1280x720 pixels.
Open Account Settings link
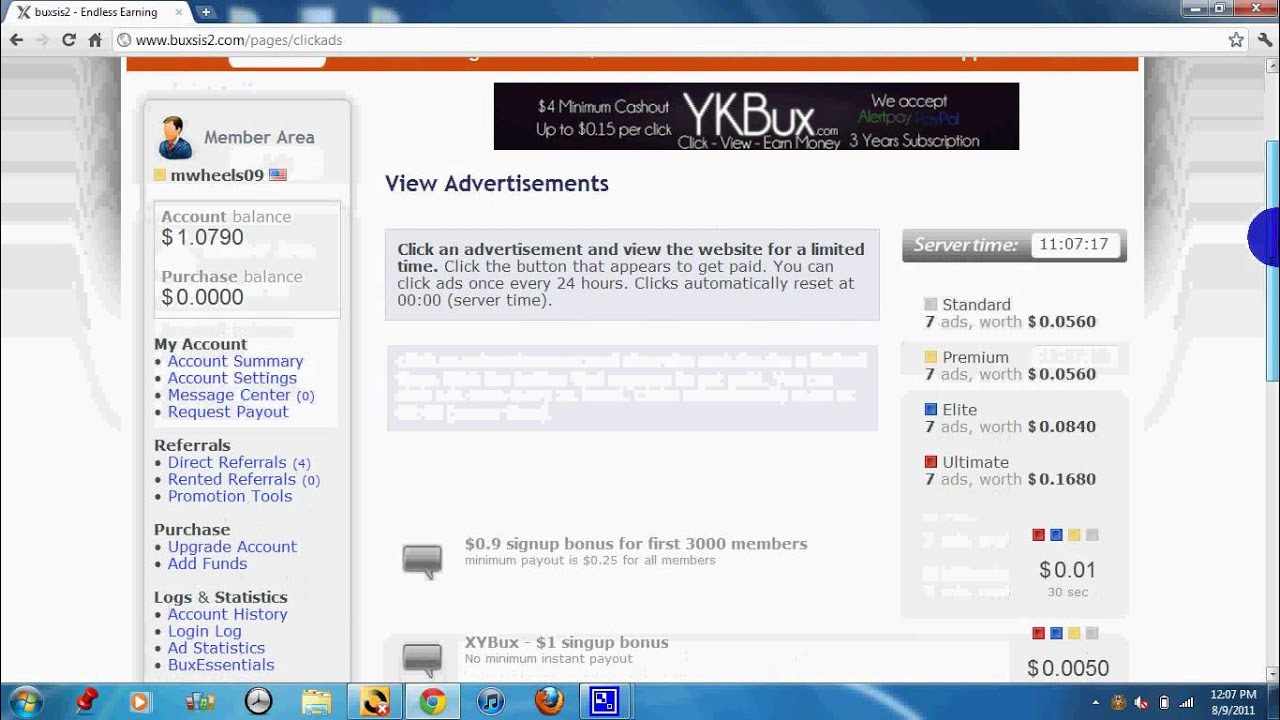click(232, 378)
